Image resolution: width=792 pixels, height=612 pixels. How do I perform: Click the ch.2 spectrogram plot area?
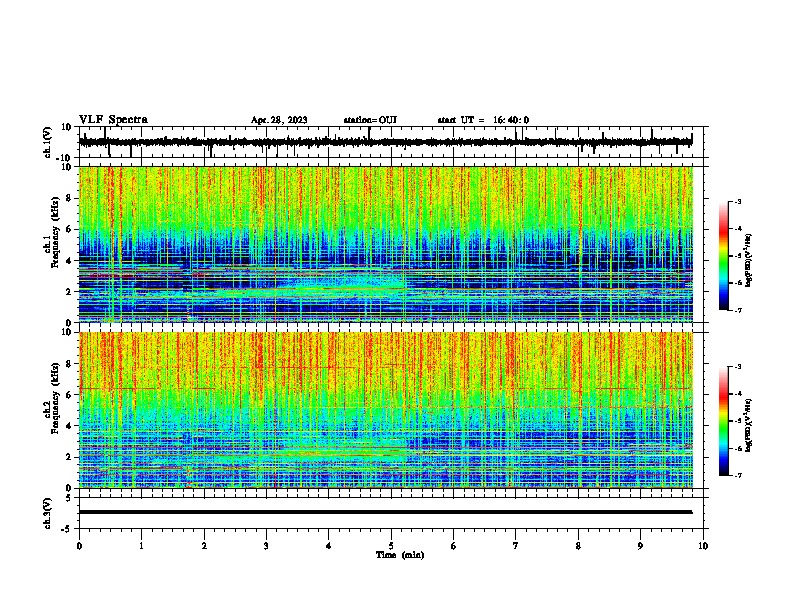click(386, 410)
